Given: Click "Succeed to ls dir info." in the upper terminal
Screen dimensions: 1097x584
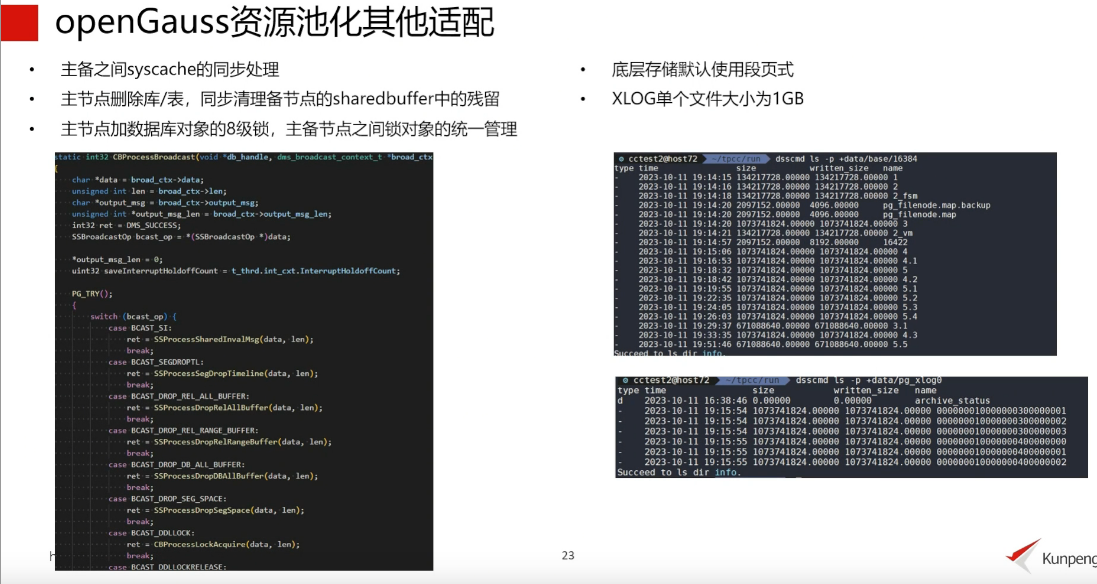Looking at the screenshot, I should [x=669, y=353].
